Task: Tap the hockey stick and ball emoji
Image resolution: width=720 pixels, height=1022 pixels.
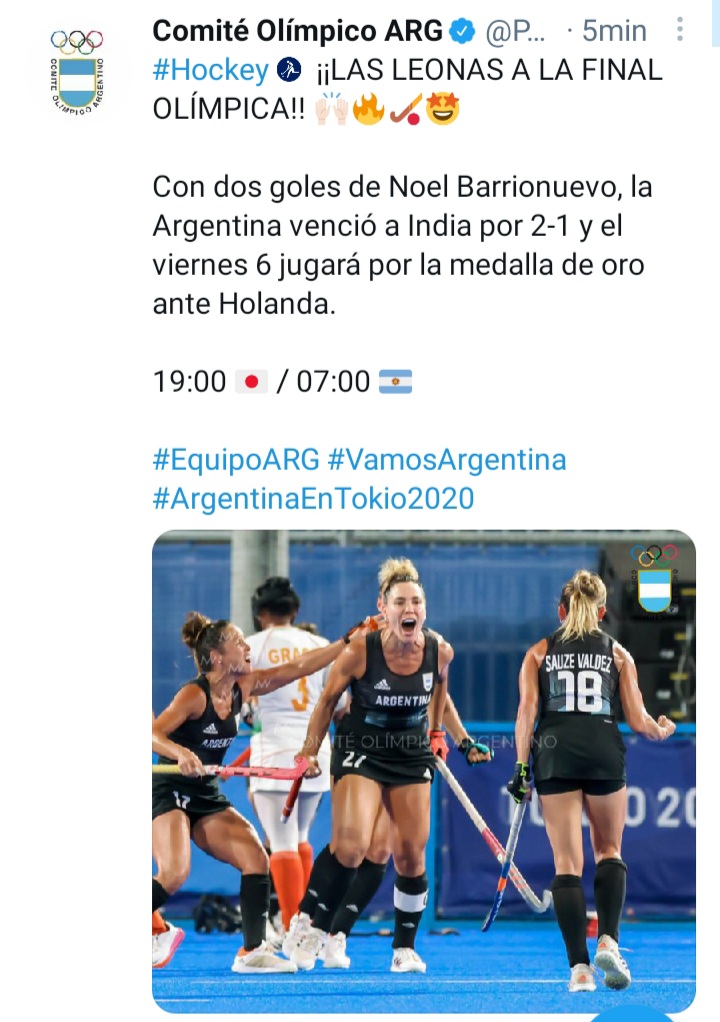Action: click(x=406, y=109)
